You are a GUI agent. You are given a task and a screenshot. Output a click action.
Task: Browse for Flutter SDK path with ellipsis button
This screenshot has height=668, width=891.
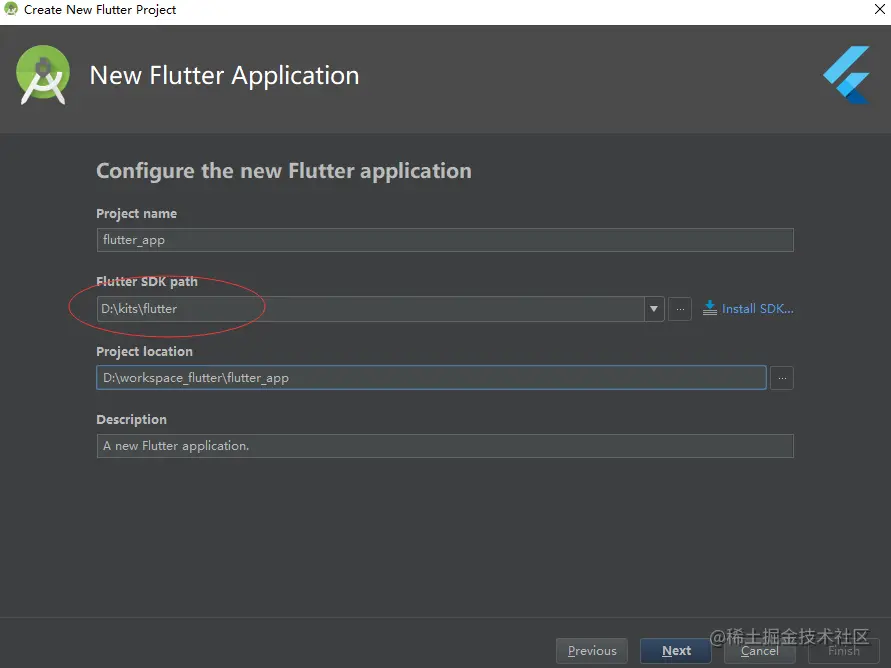coord(680,309)
